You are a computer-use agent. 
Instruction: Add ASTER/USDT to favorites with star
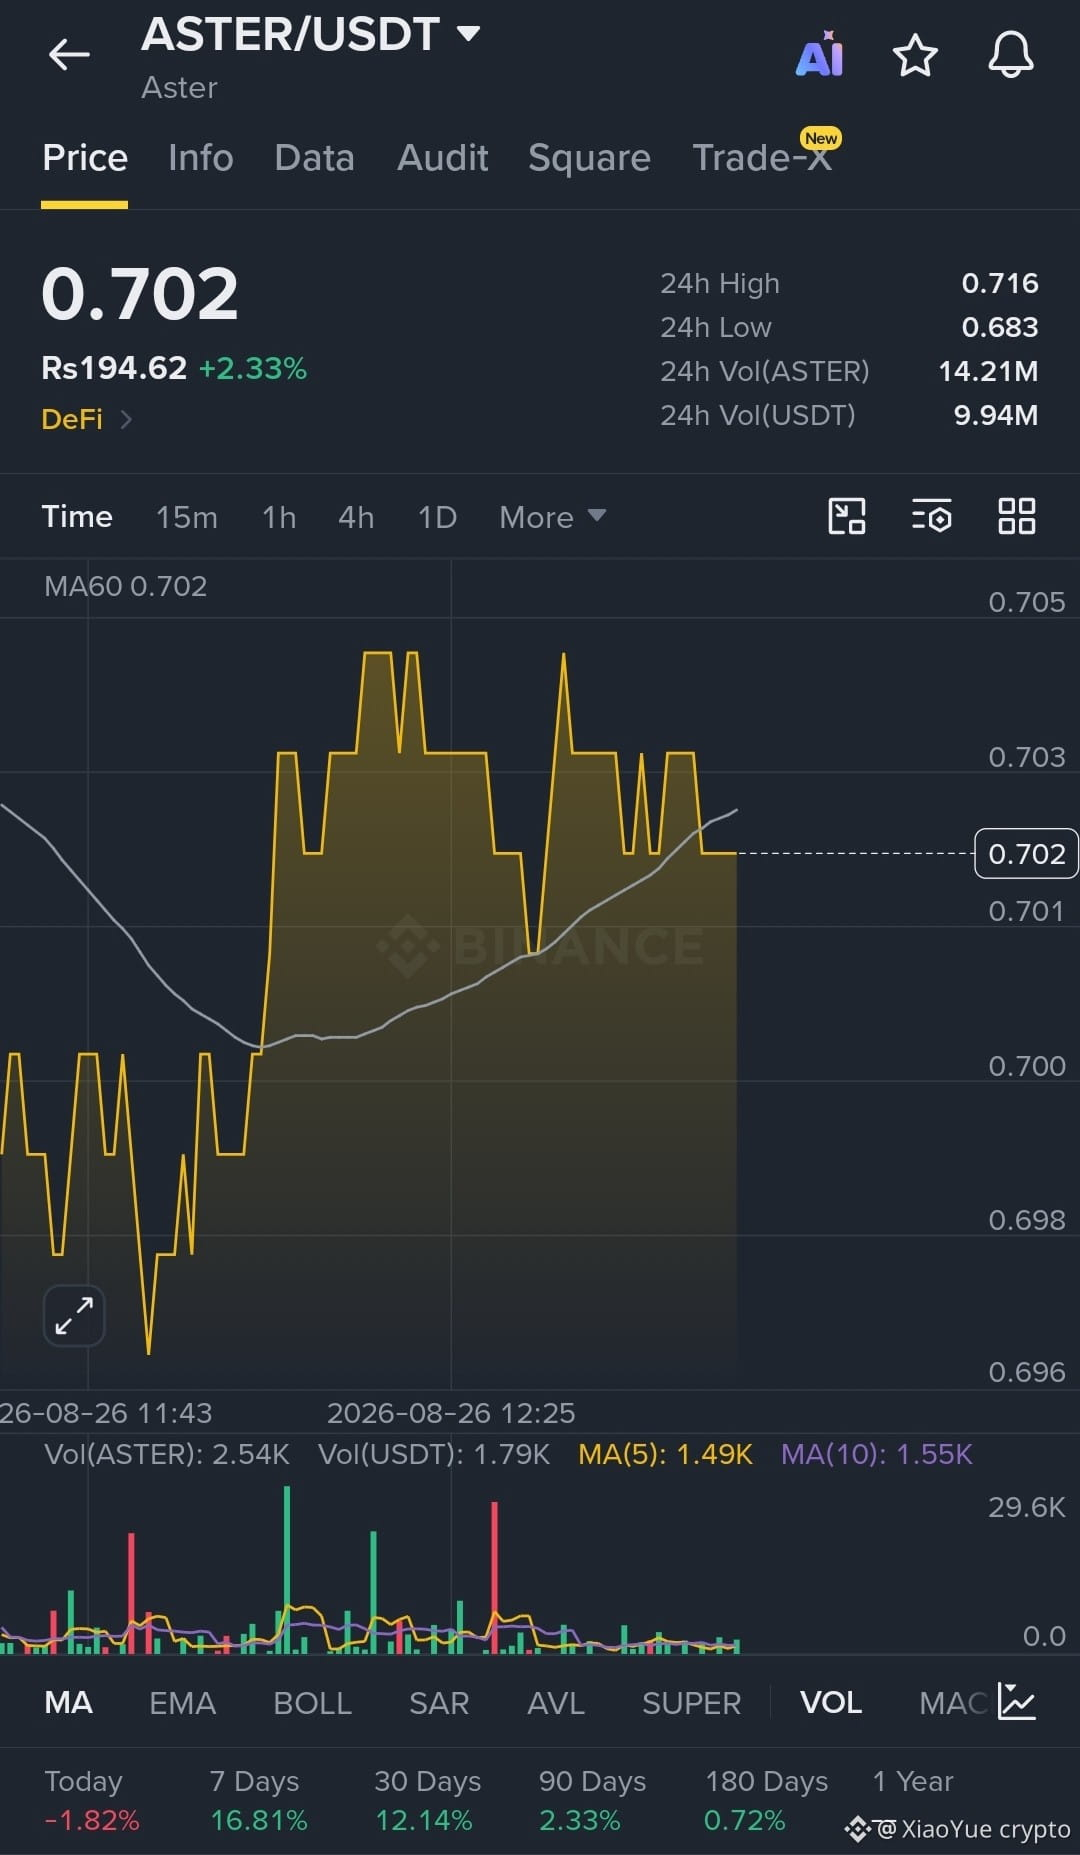click(915, 55)
